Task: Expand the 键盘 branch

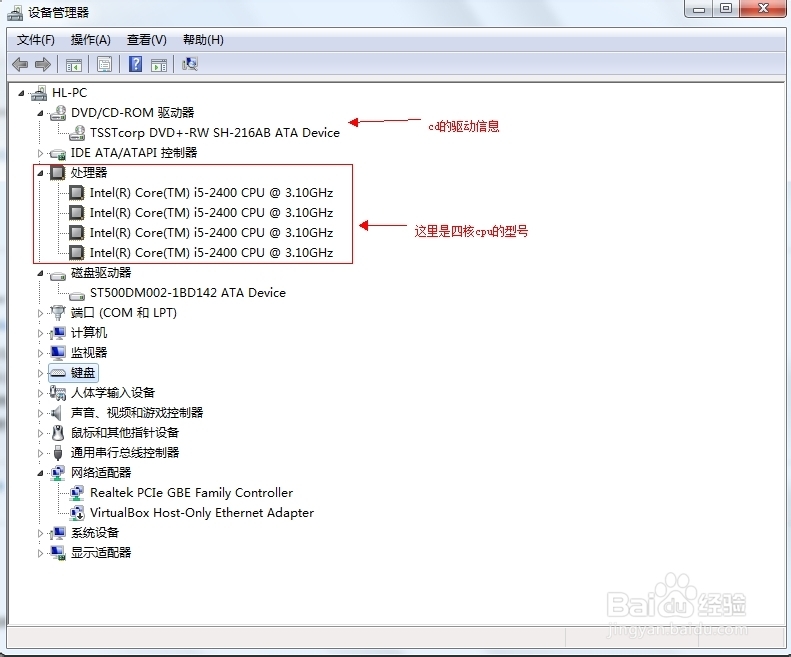Action: (x=40, y=373)
